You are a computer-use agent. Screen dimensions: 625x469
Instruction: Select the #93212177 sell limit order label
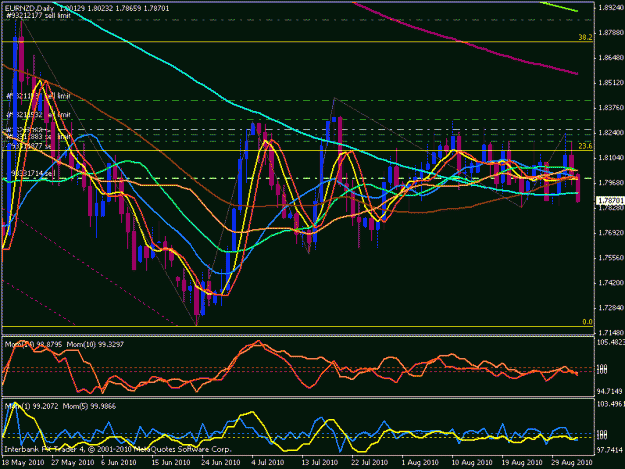(38, 16)
